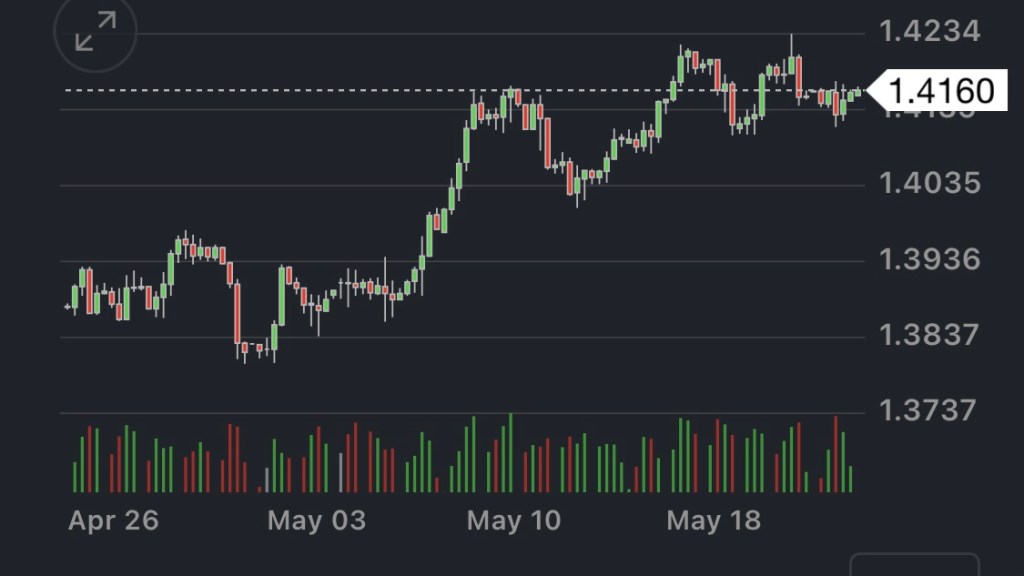Select the 1.3737 price level label
This screenshot has width=1024, height=576.
[x=930, y=410]
